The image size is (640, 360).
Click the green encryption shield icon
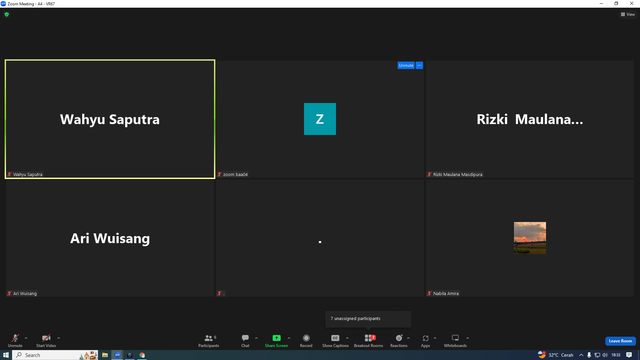(x=7, y=14)
